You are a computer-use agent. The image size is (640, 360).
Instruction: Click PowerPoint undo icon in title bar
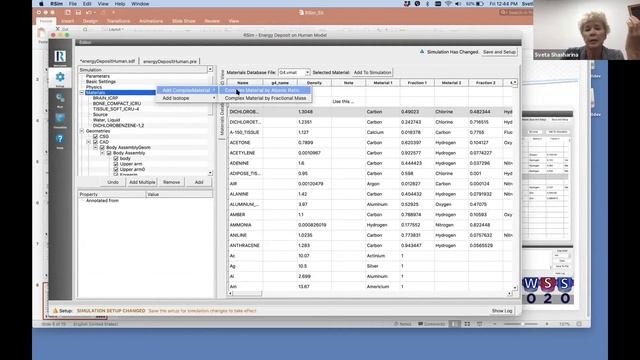89,13
